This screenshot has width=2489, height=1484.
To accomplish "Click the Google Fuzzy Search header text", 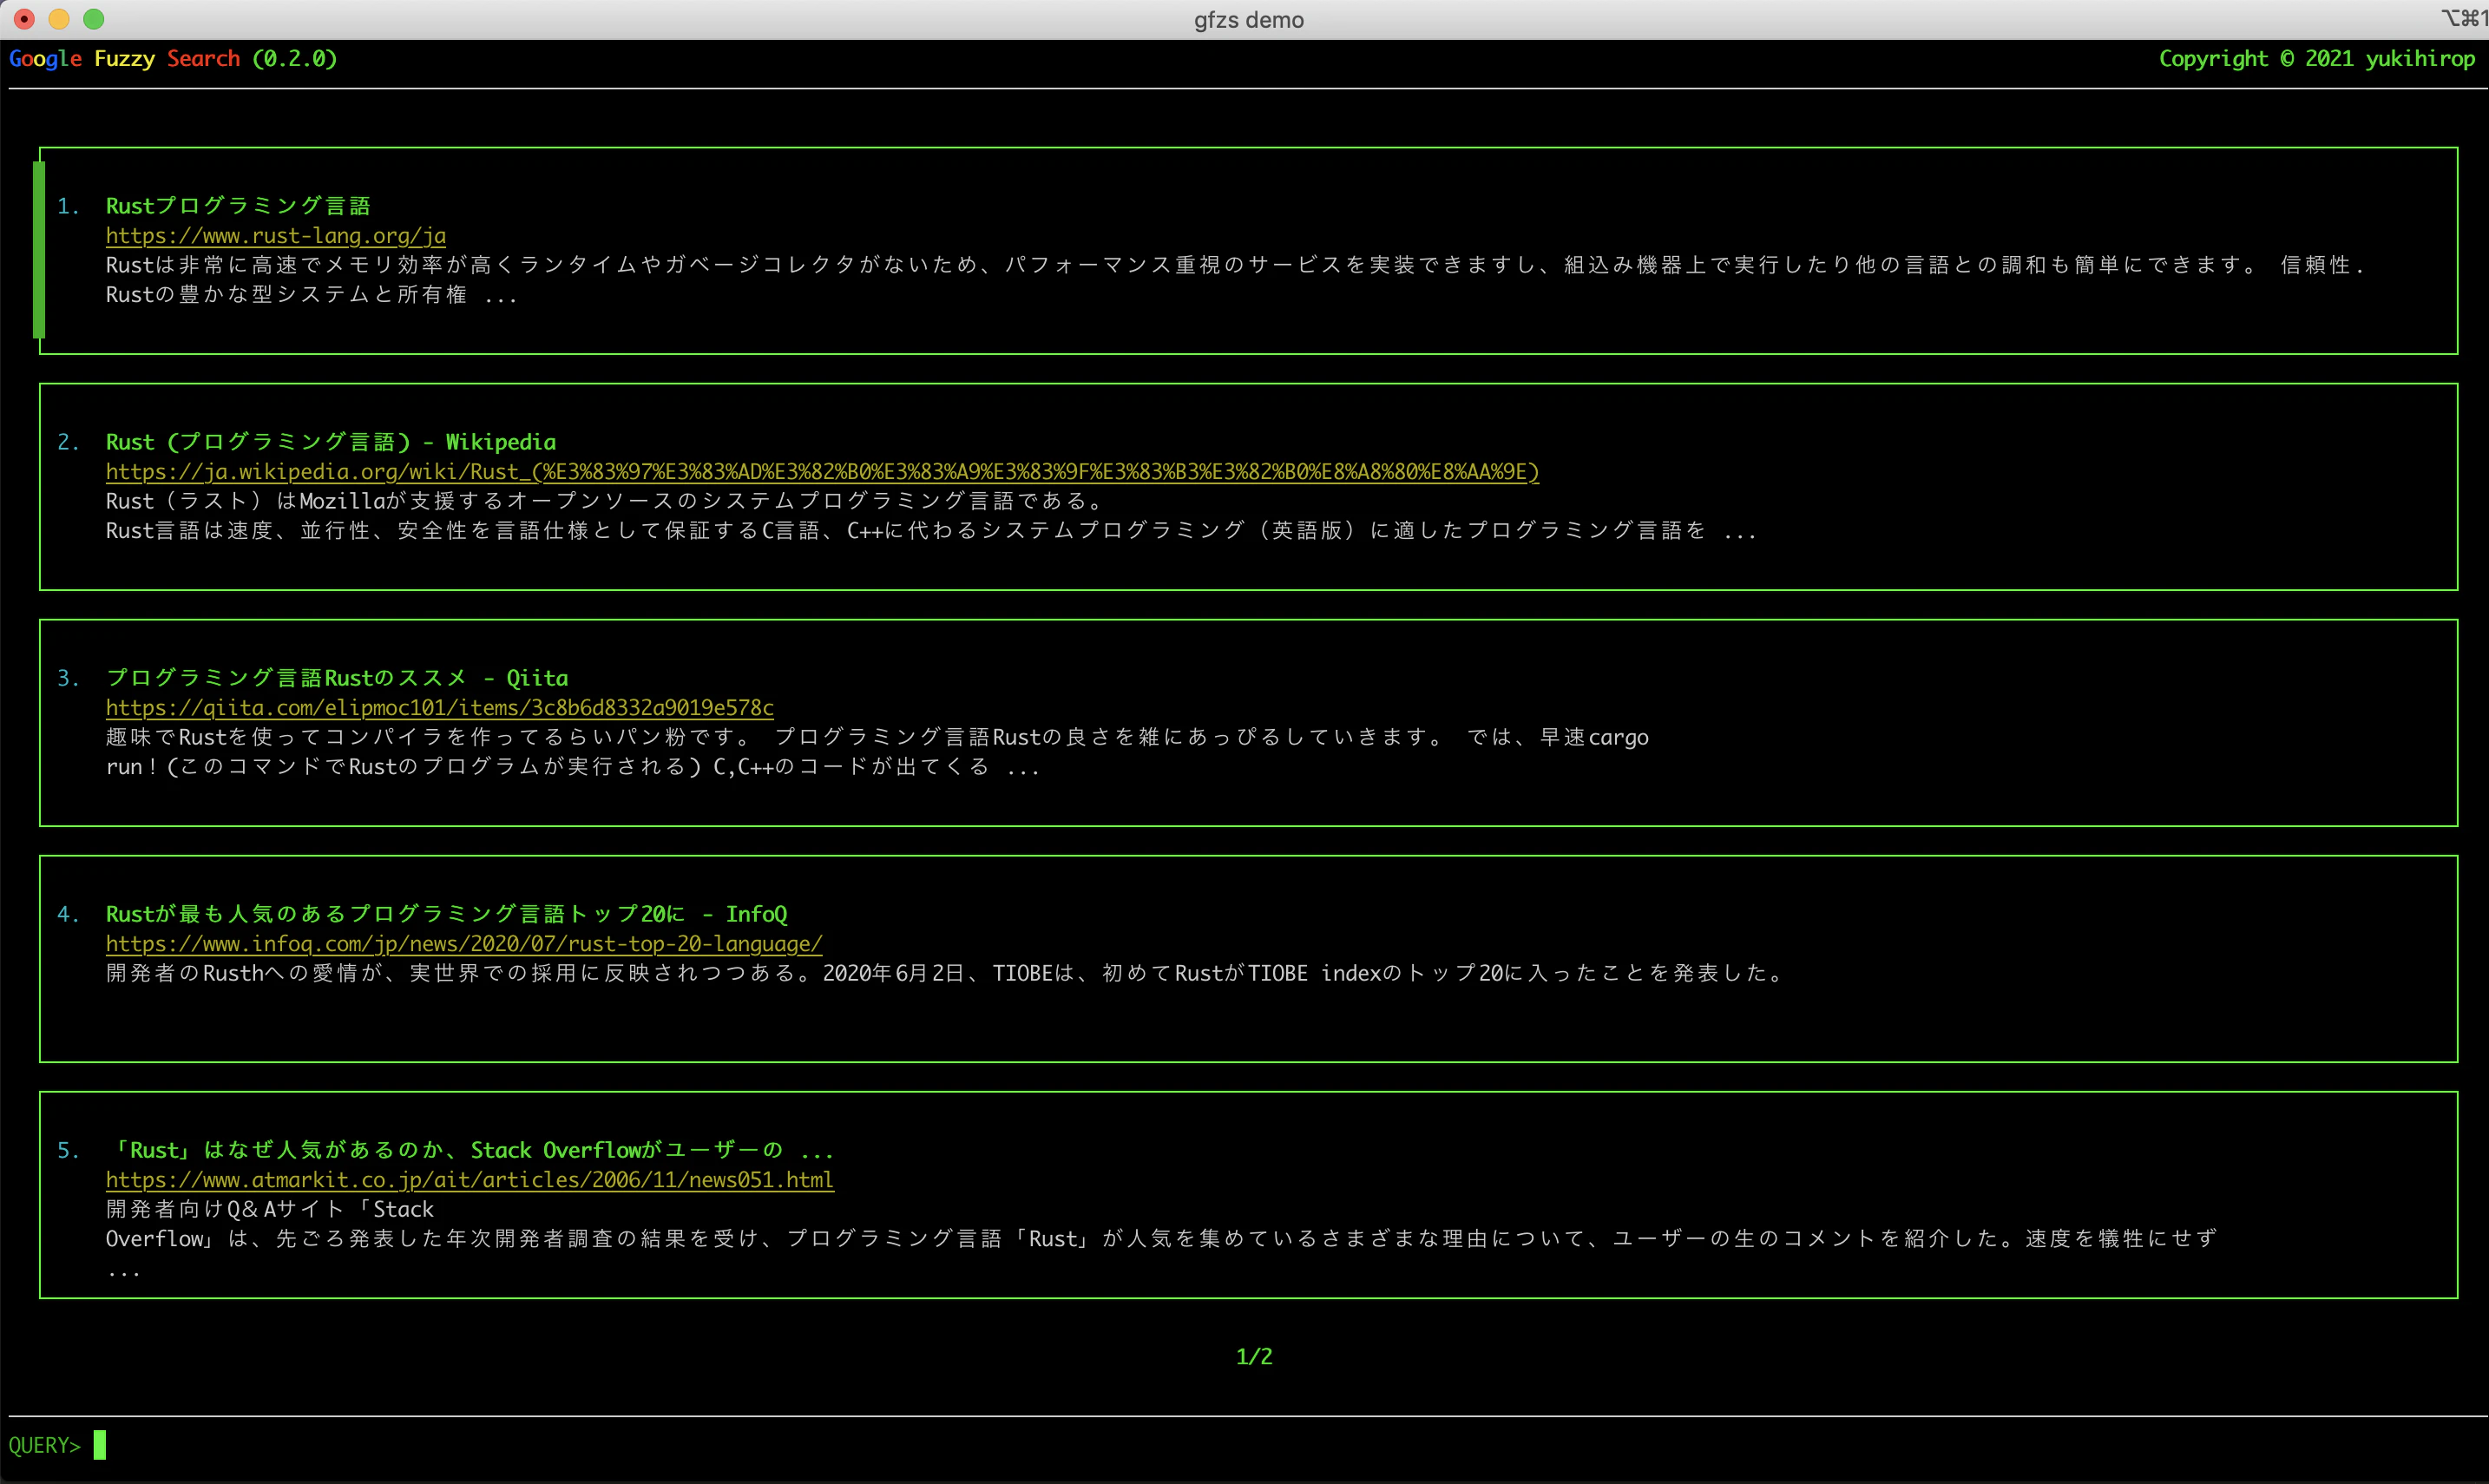I will pos(173,59).
